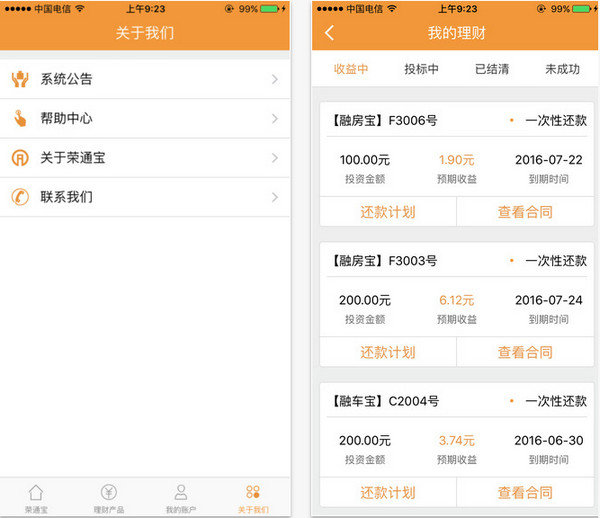Expand the 联系我们 row chevron
600x518 pixels.
point(275,197)
